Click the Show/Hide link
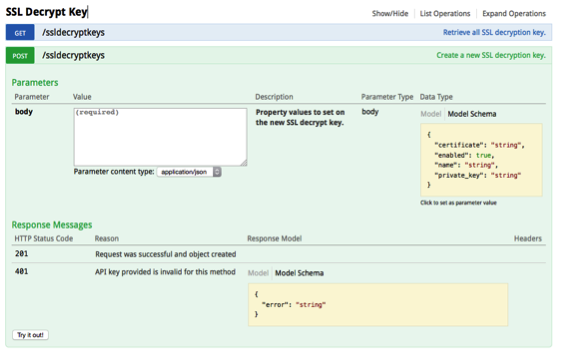The height and width of the screenshot is (360, 563). (390, 14)
